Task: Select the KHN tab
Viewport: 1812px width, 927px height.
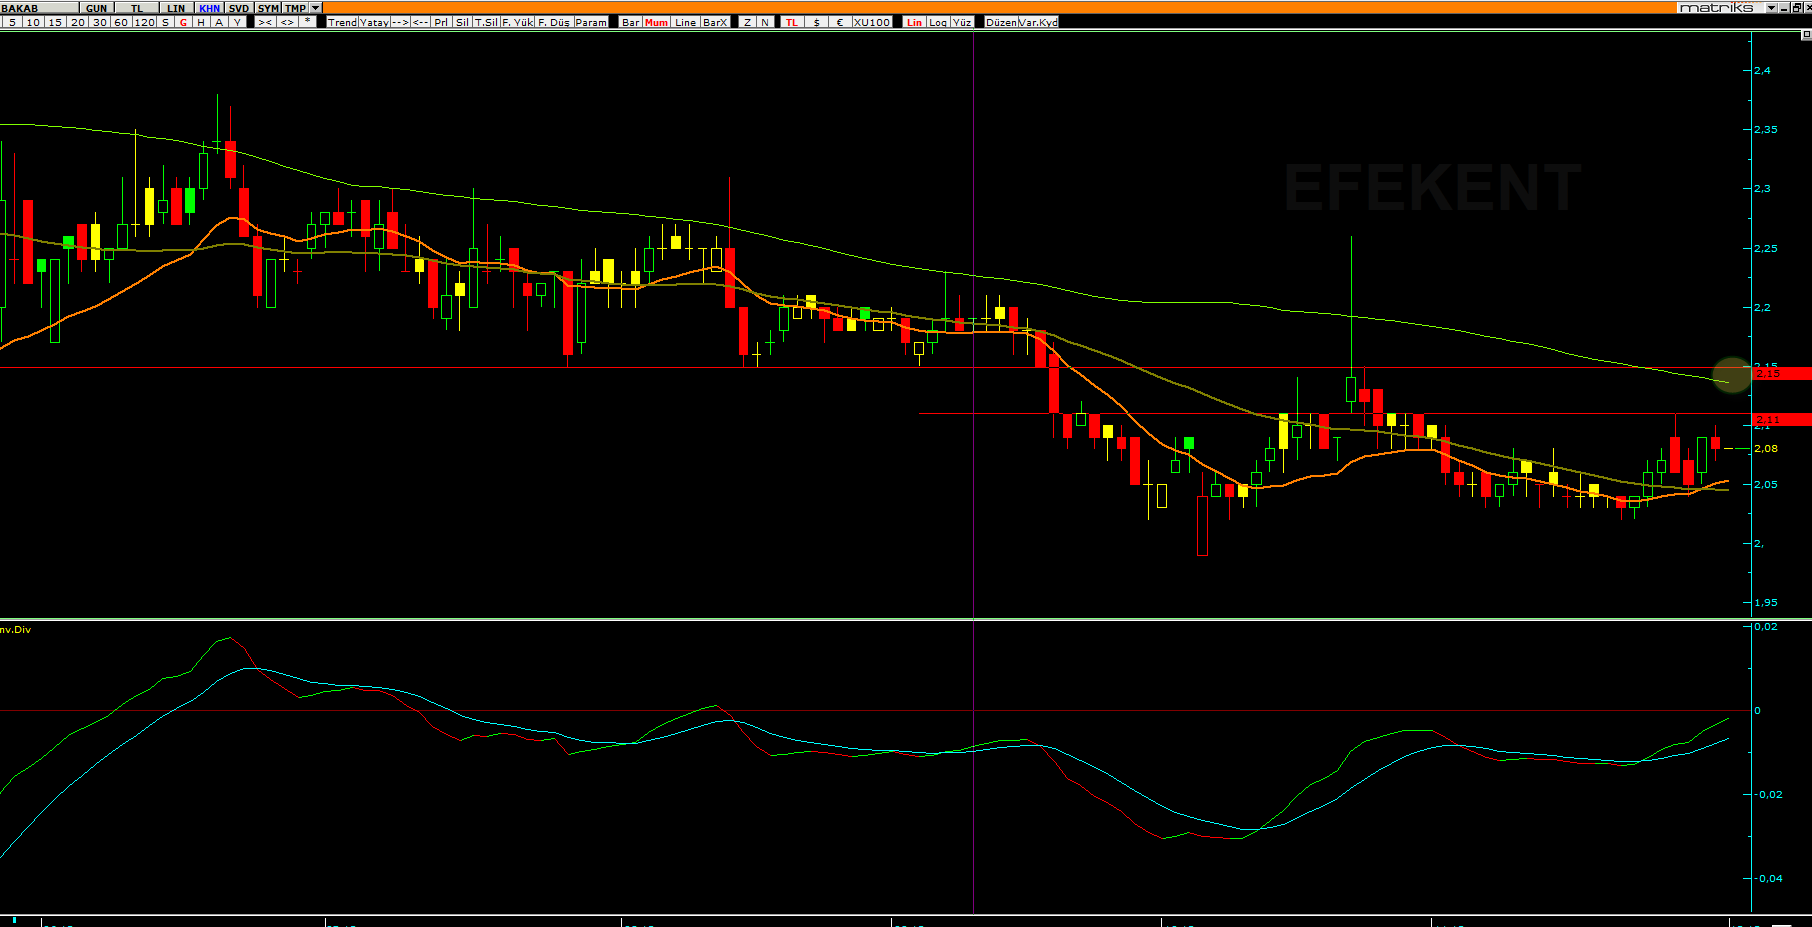Action: 209,8
